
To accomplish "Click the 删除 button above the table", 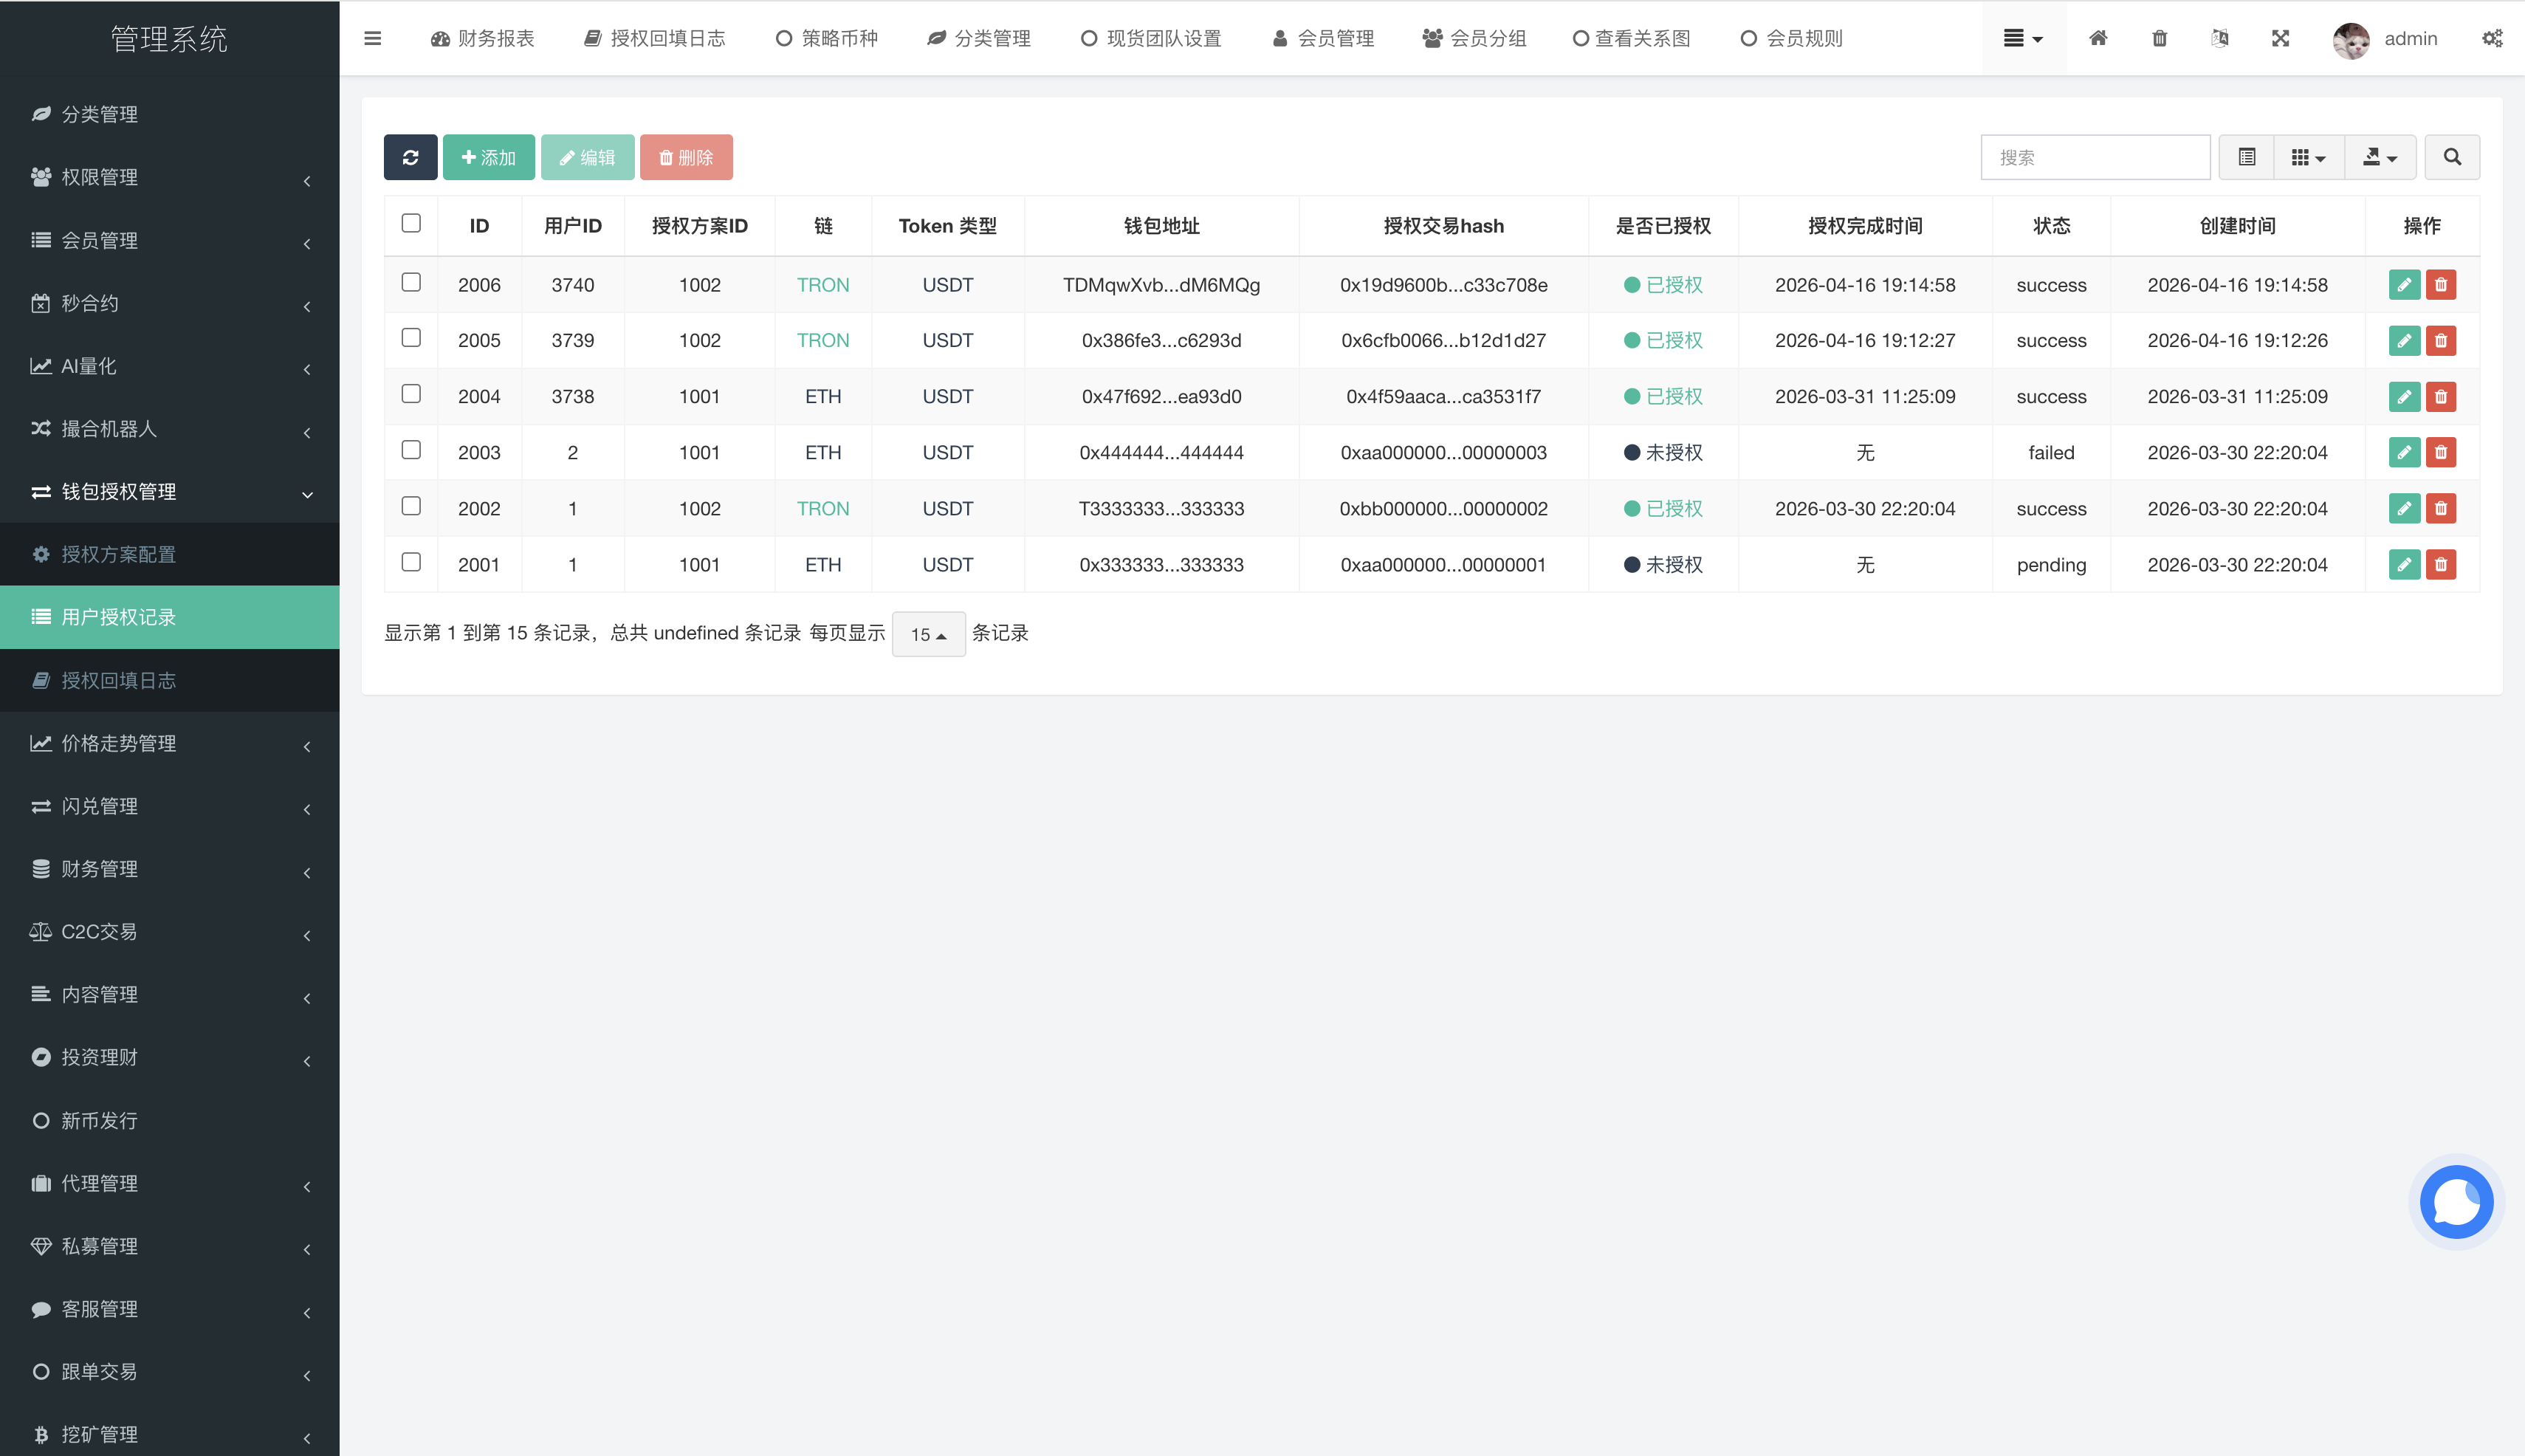I will pos(686,157).
